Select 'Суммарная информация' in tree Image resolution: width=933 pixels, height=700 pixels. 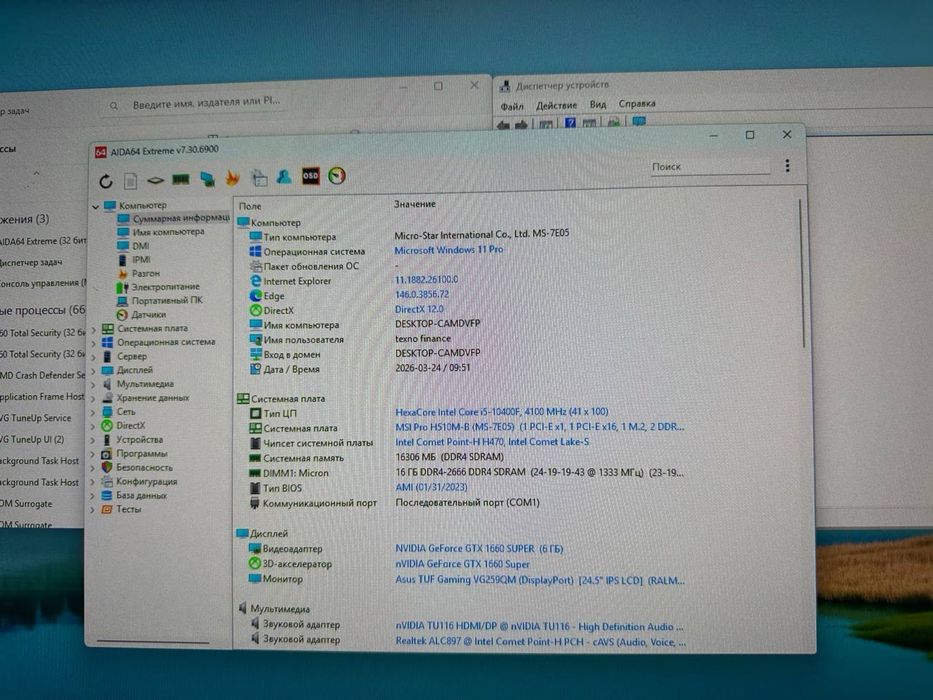[181, 218]
